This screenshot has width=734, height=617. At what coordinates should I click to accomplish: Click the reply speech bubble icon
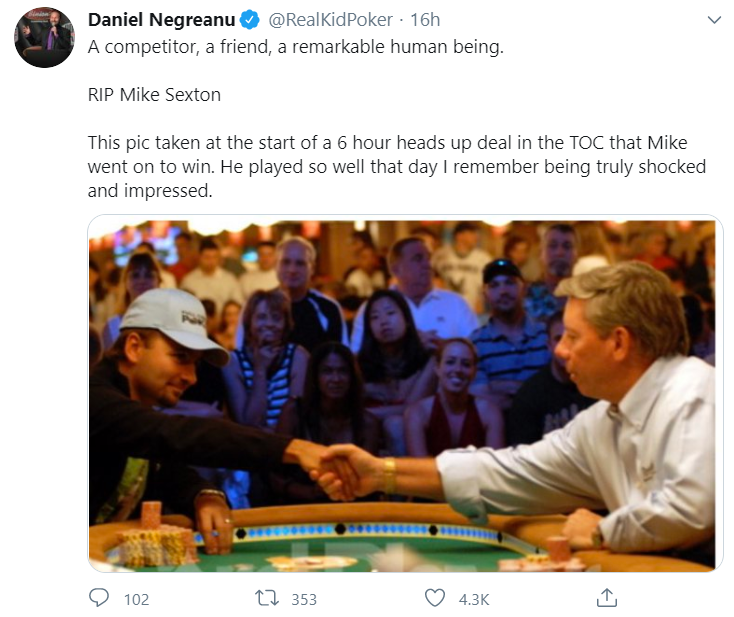coord(100,598)
